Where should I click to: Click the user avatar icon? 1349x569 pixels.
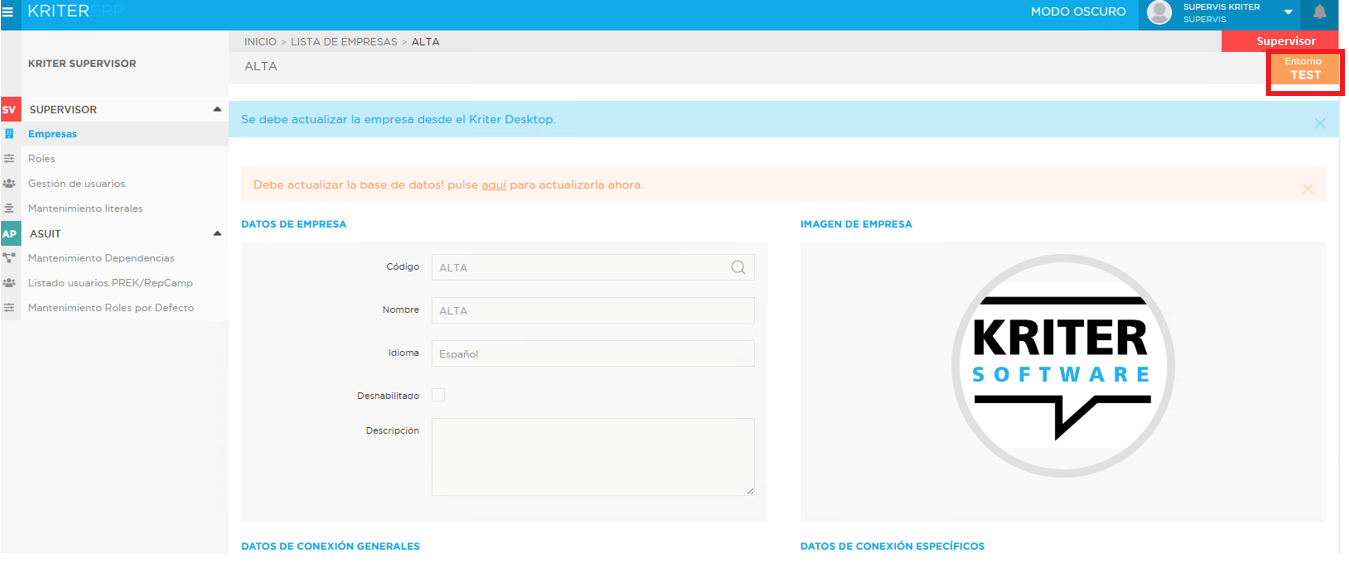[1159, 12]
